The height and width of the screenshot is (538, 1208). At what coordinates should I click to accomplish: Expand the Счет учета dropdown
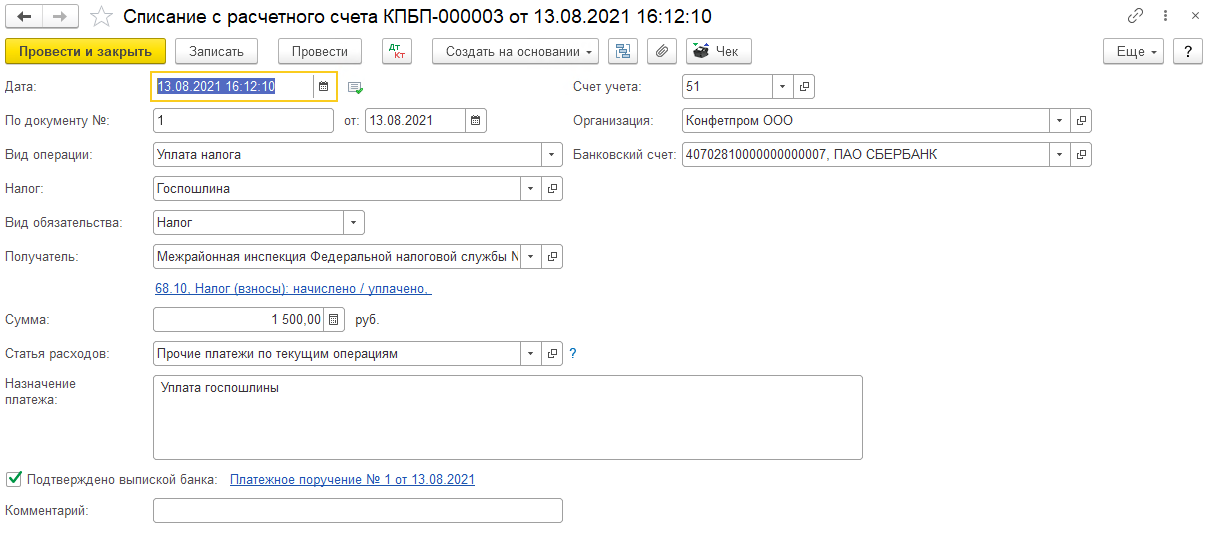tap(782, 87)
